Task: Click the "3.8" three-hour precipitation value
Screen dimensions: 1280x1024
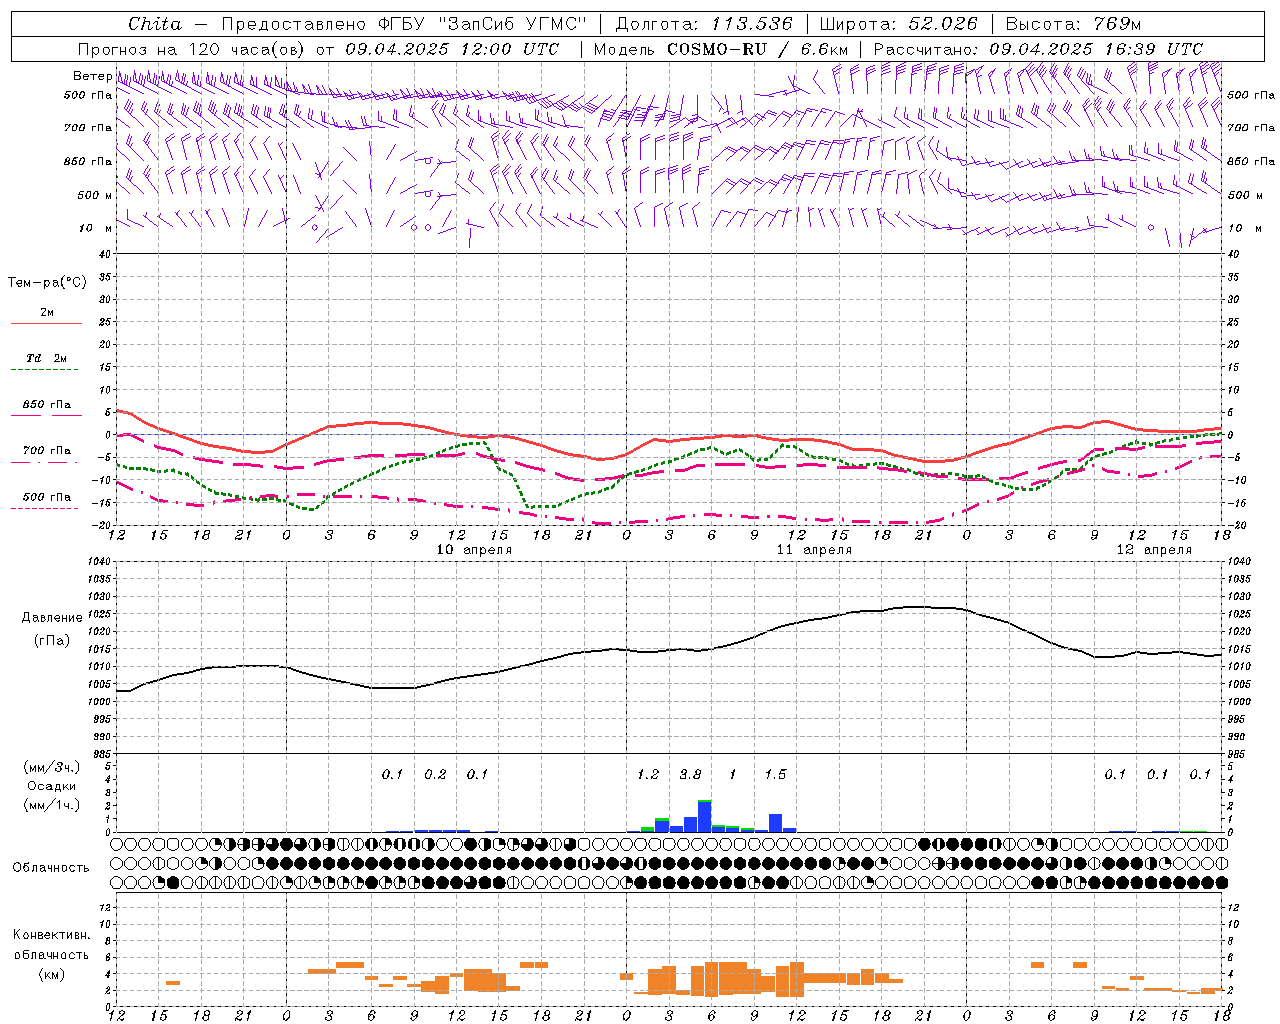Action: (x=690, y=774)
